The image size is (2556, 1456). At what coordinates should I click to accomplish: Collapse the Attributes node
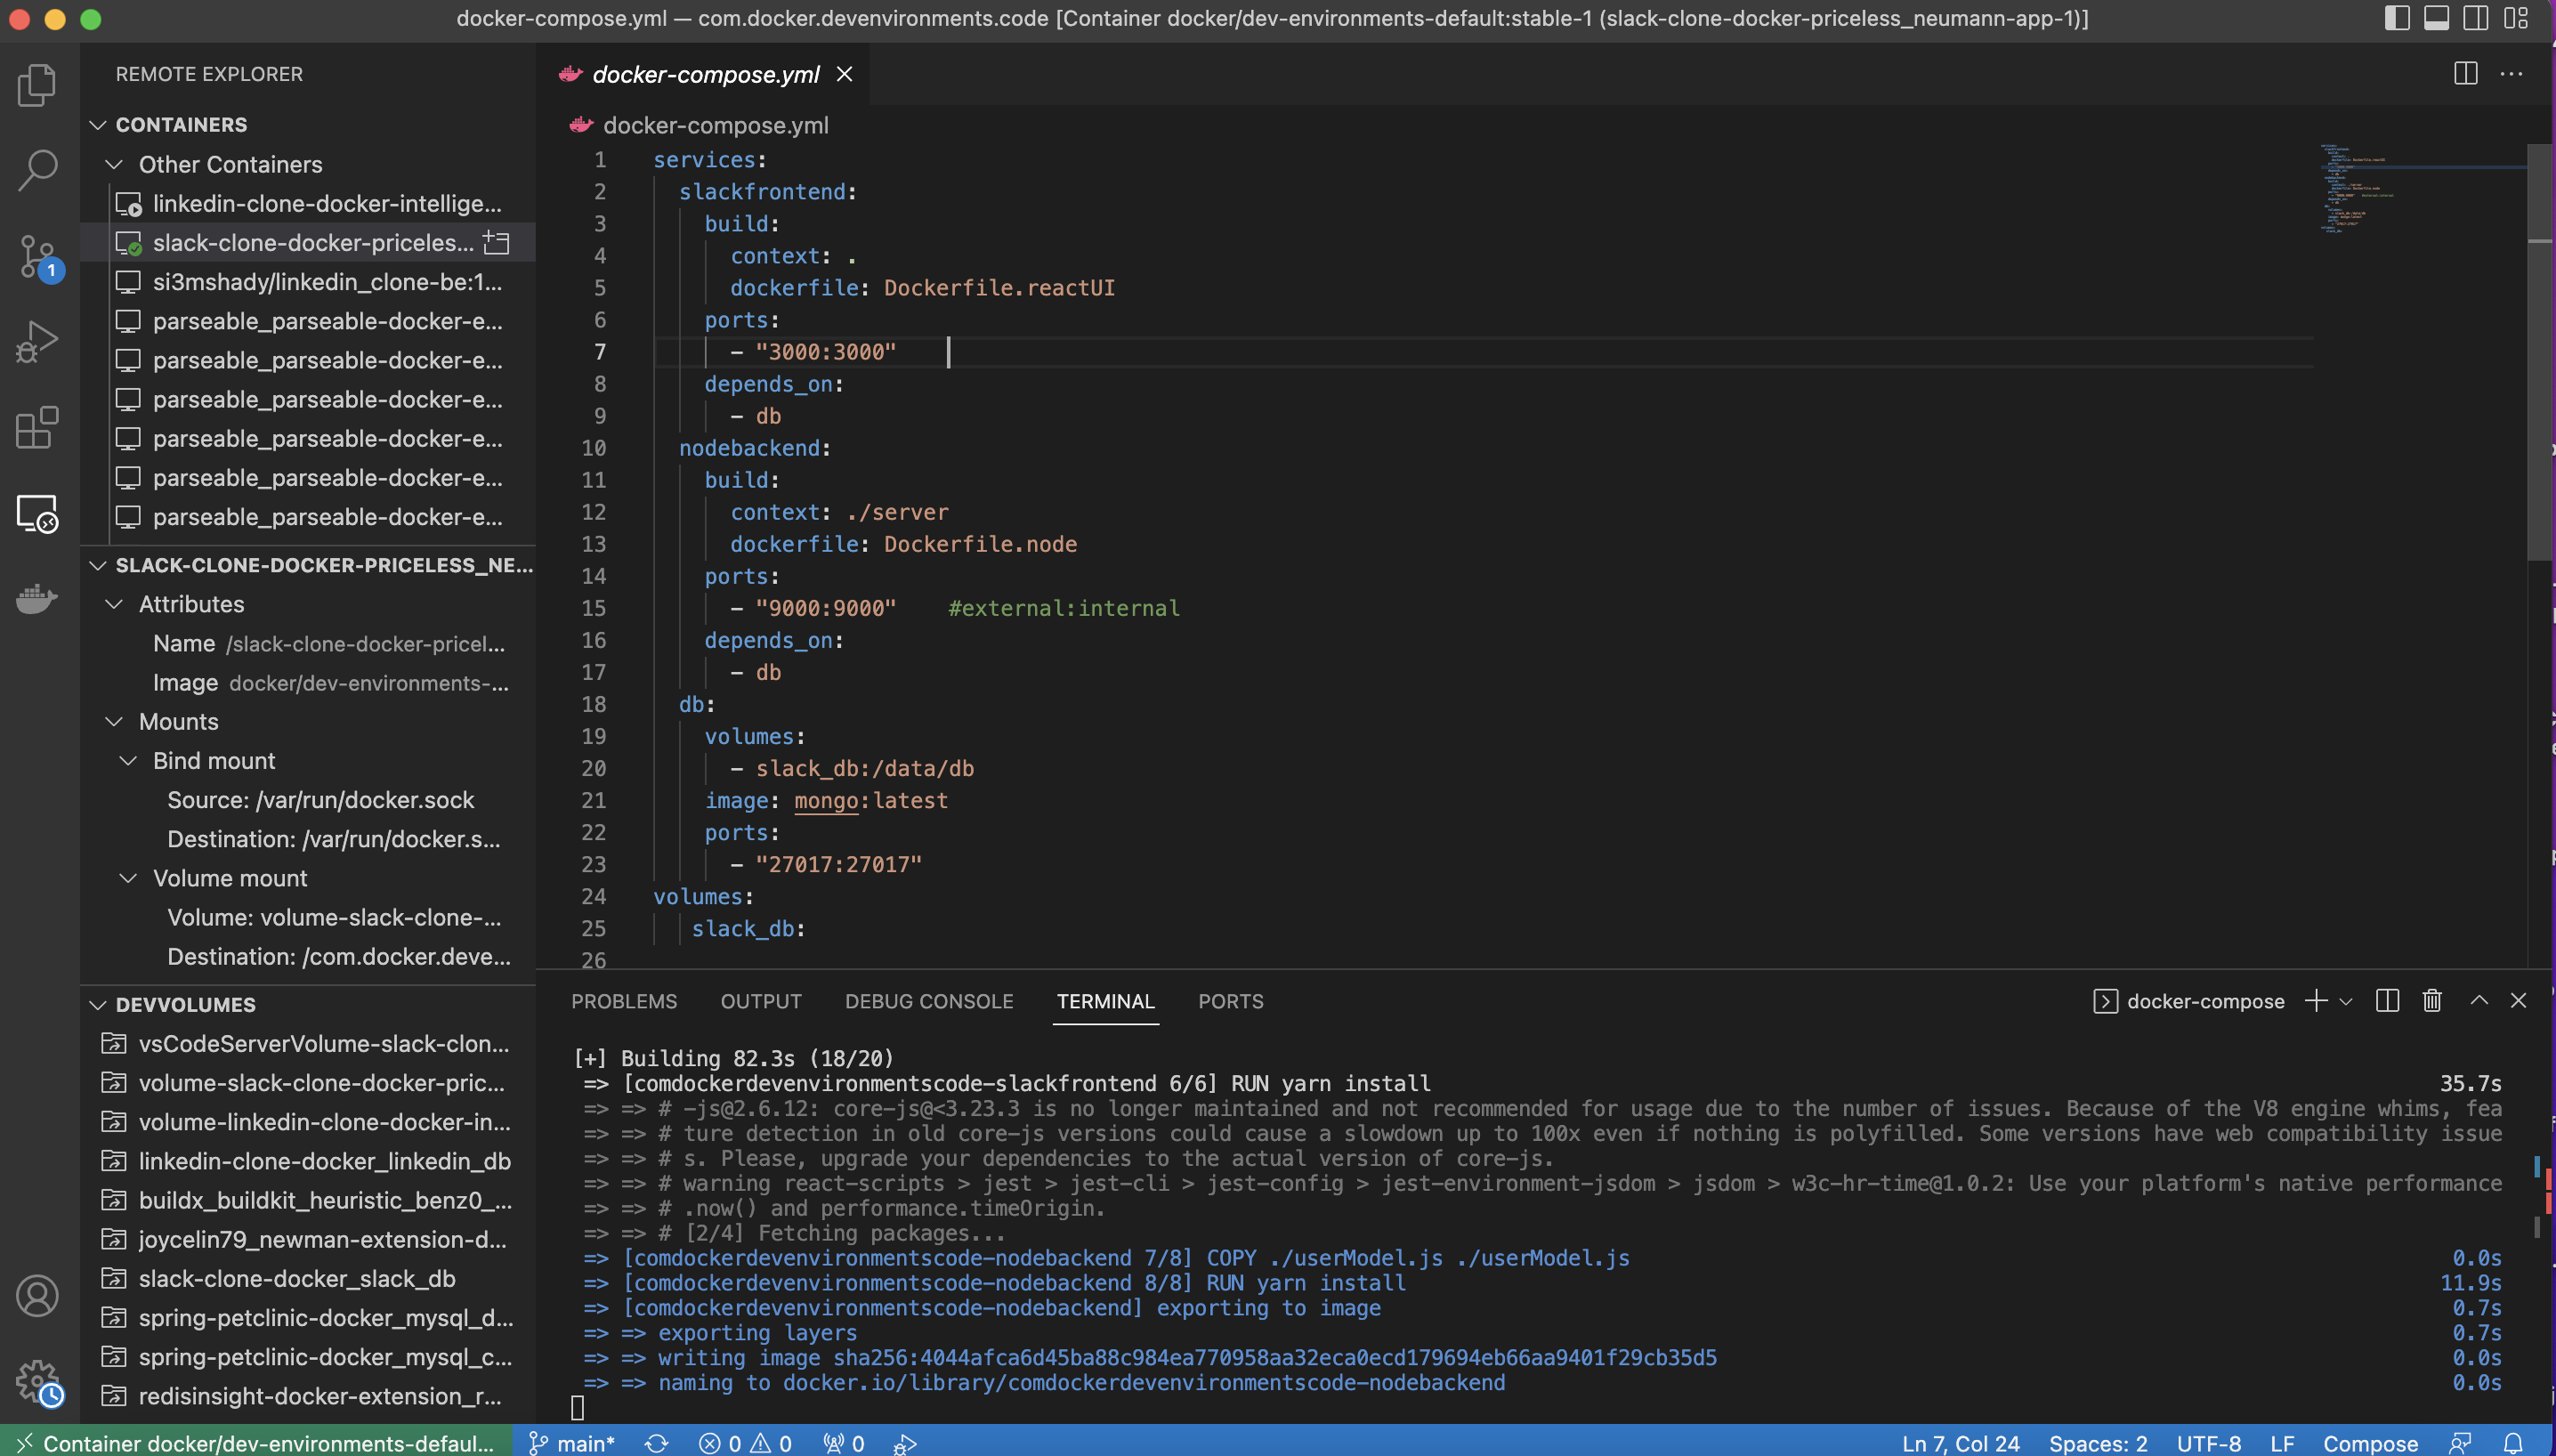[115, 604]
